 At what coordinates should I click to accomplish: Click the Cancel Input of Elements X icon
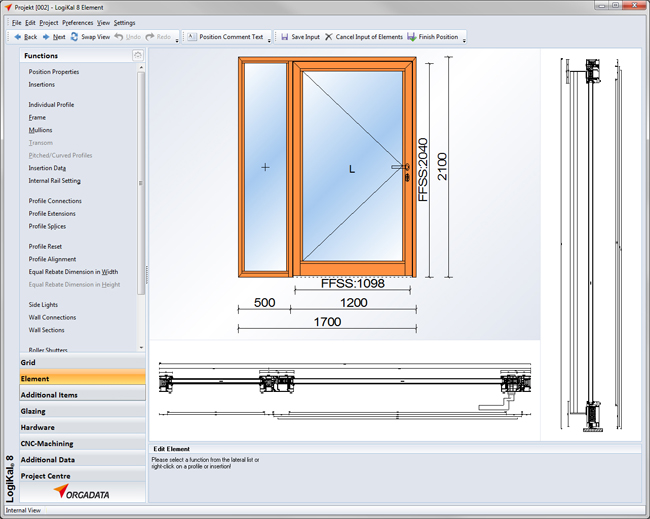pos(328,37)
